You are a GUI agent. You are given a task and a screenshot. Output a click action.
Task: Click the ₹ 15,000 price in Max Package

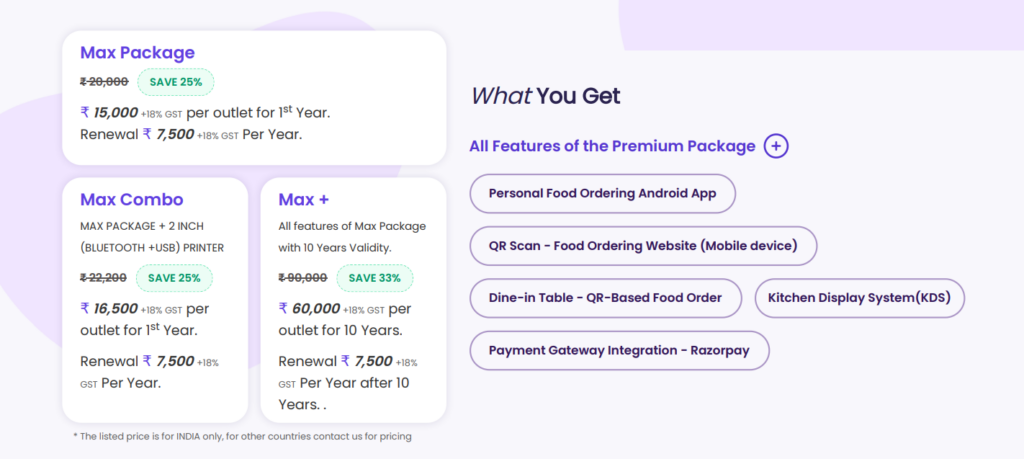[109, 112]
